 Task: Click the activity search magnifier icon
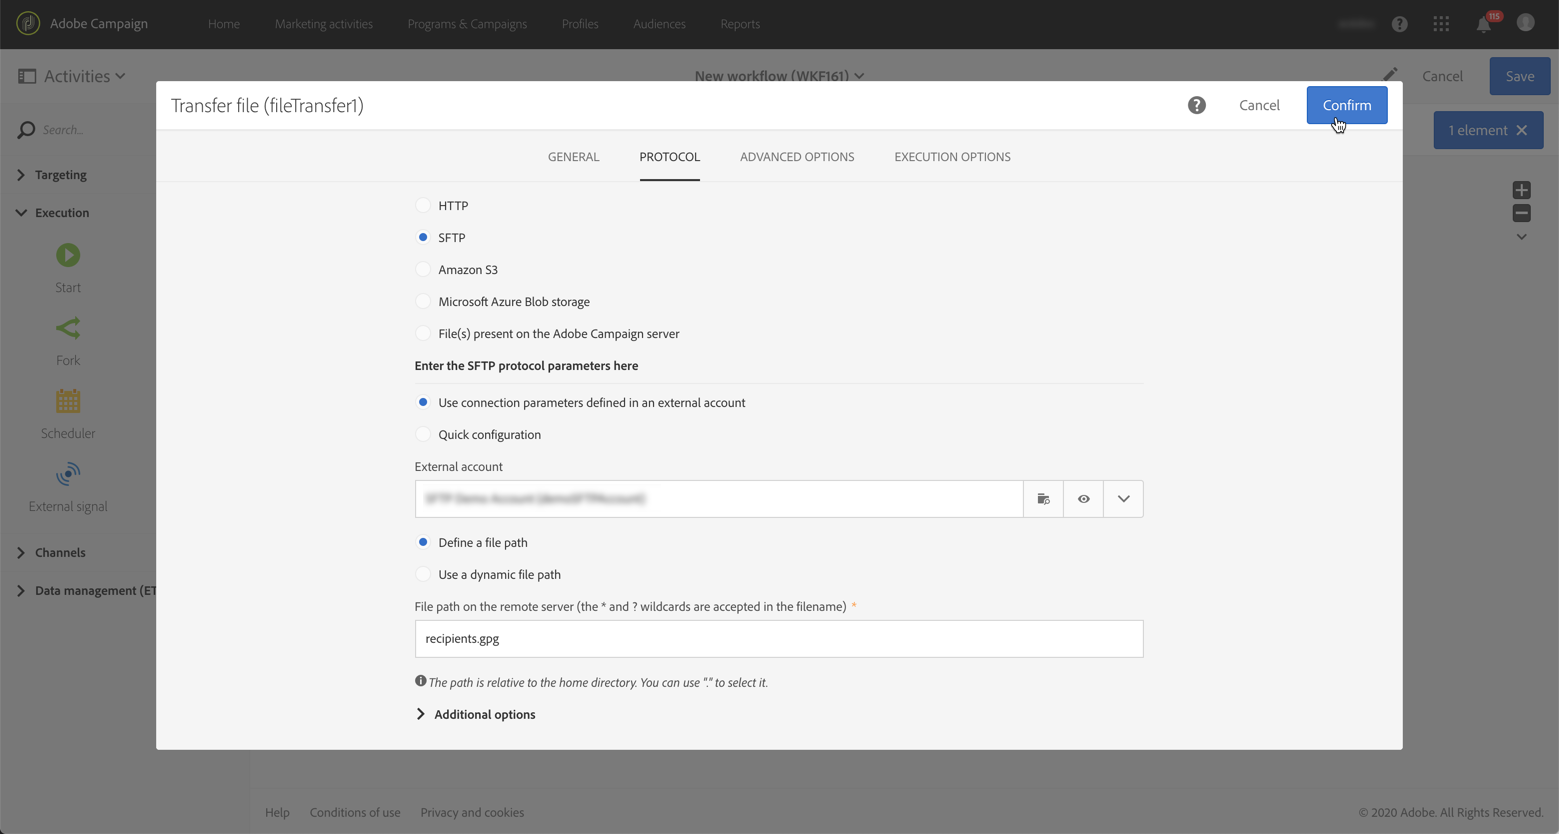coord(26,130)
